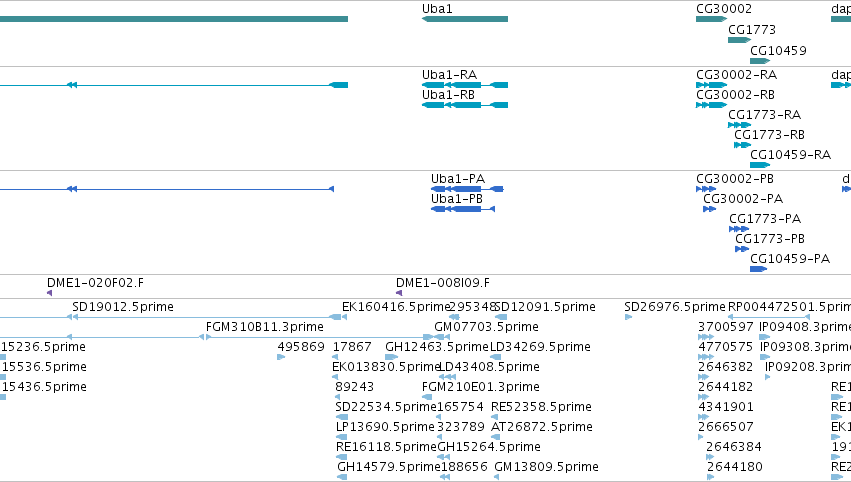Select the RE52358.5prime EST
Viewport: 851px width, 482px height.
(x=541, y=407)
